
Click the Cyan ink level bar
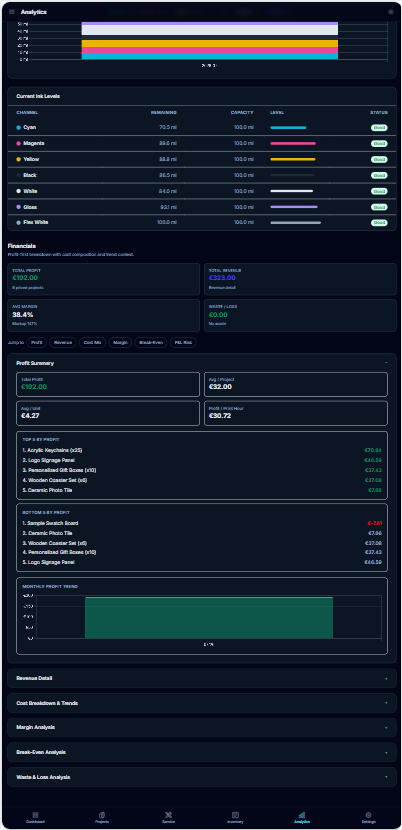coord(288,128)
